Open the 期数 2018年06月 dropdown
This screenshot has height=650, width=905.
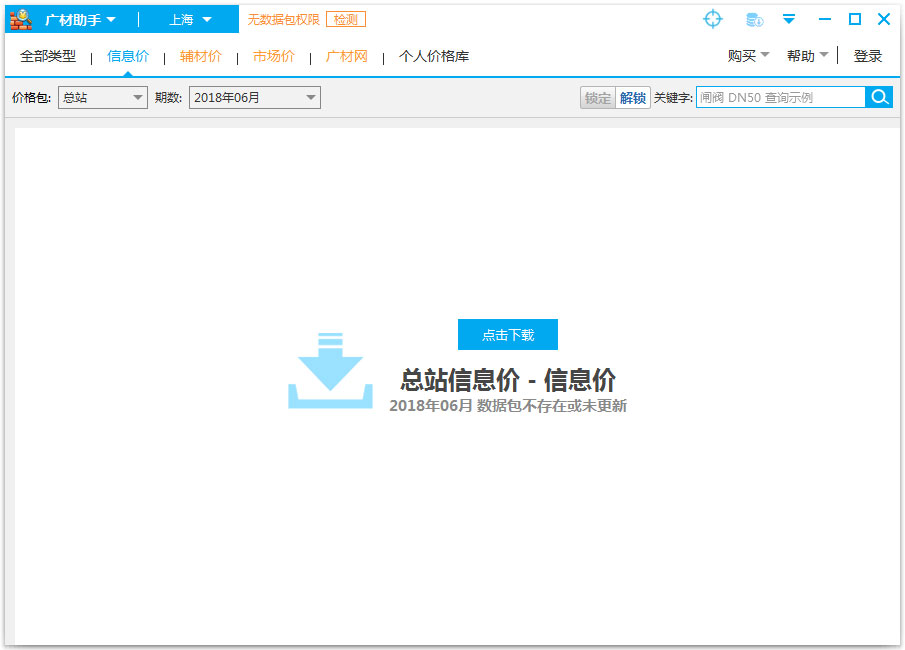tap(254, 97)
